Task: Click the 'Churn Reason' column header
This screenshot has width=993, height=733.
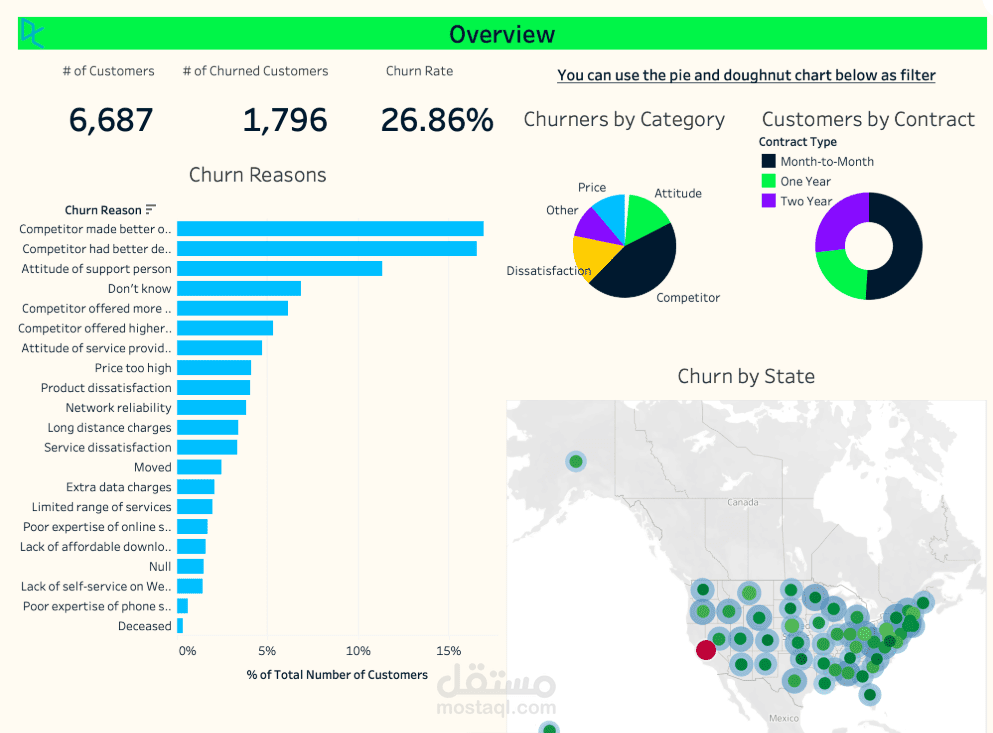Action: tap(103, 210)
